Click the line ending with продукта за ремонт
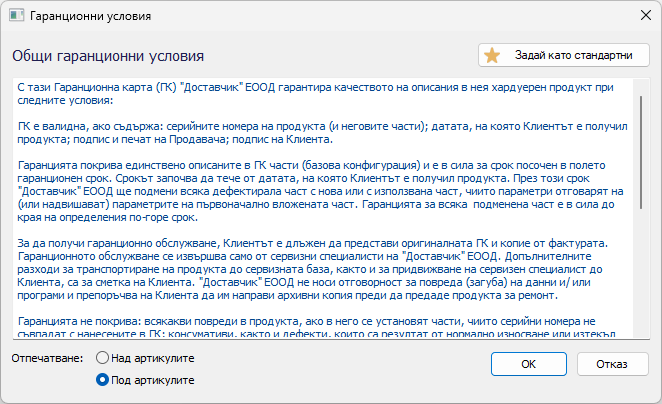 pyautogui.click(x=288, y=295)
